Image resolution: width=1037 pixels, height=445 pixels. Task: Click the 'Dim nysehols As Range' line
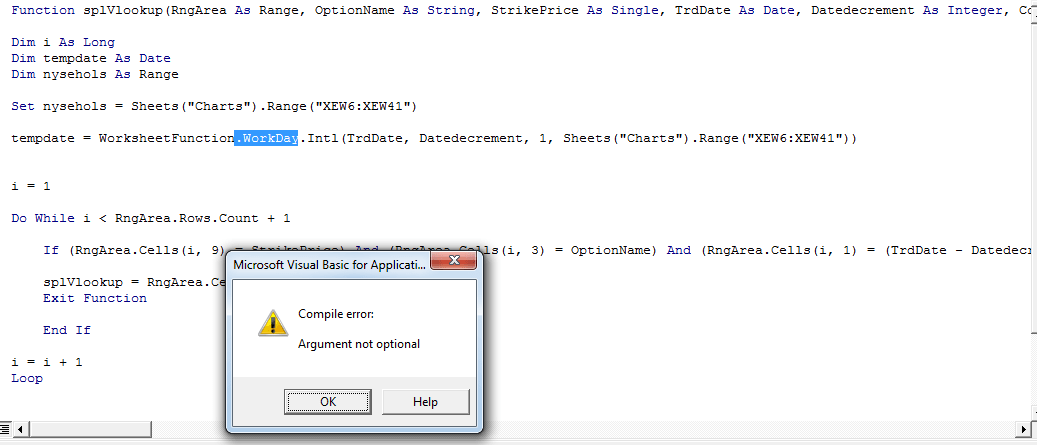[x=95, y=74]
